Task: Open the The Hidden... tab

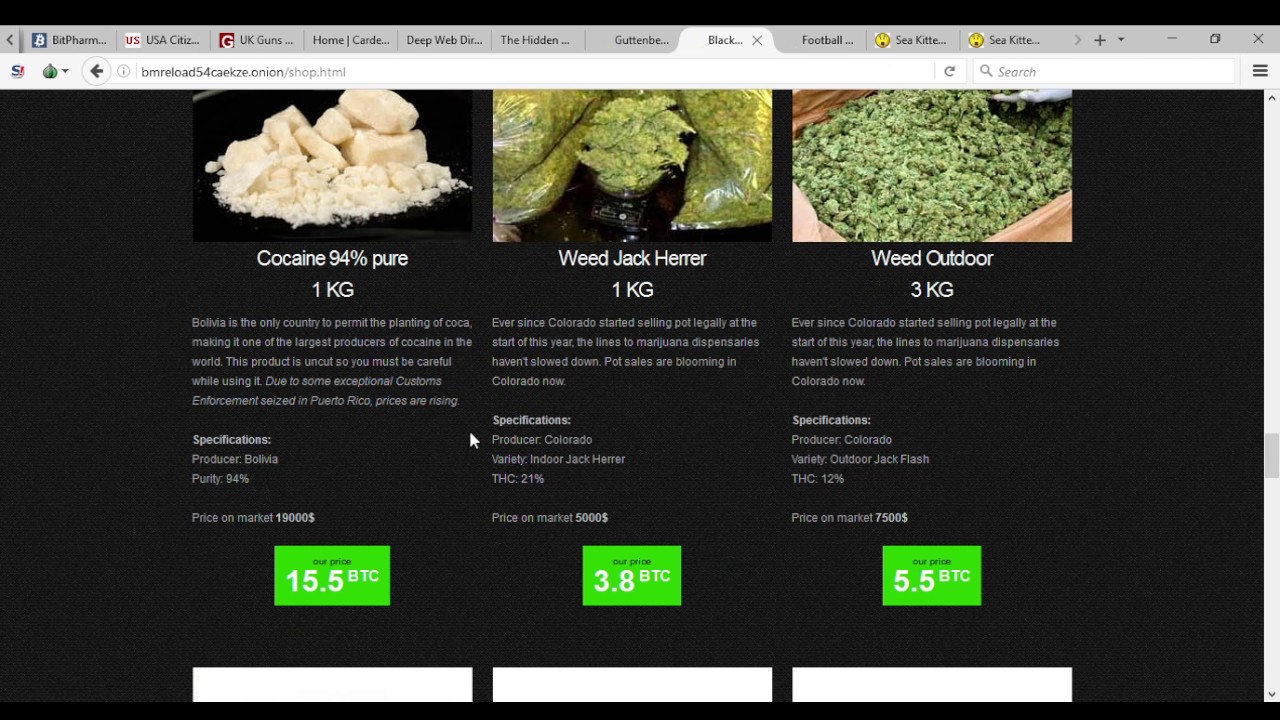Action: coord(535,40)
